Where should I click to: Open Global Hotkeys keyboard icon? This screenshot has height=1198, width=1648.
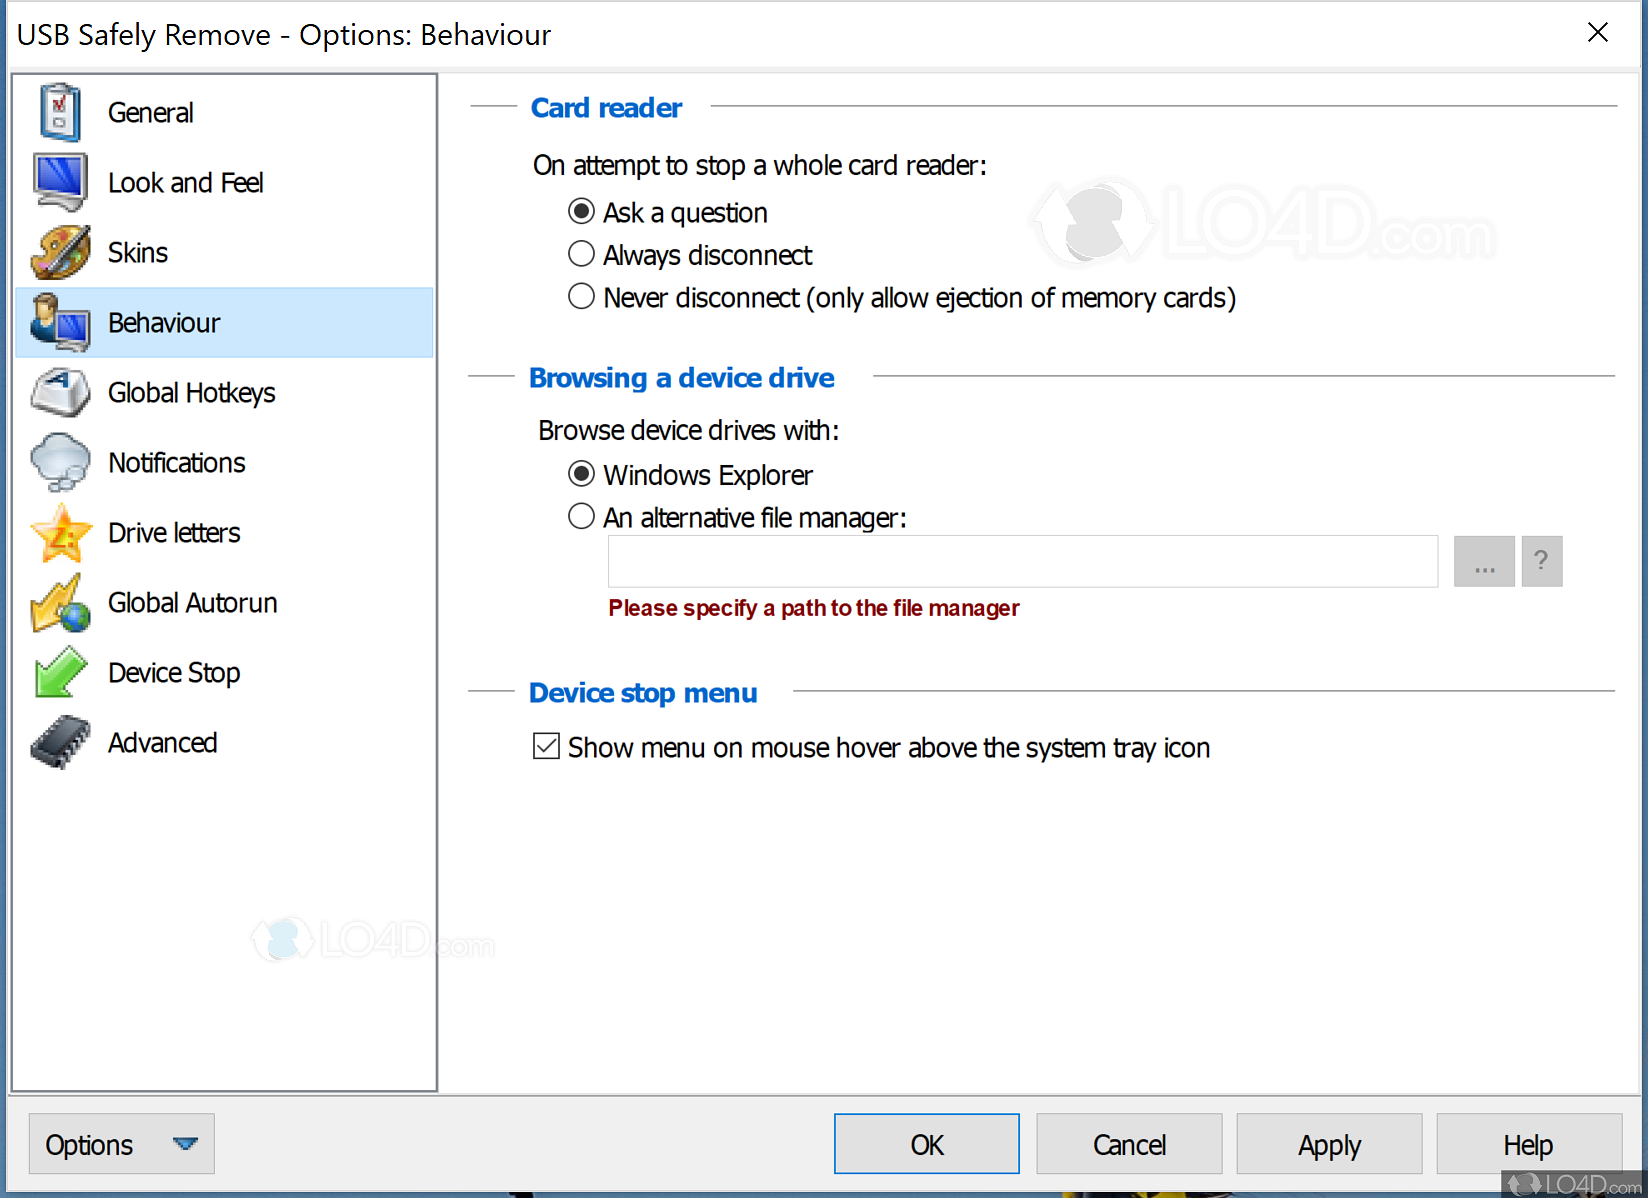click(x=58, y=392)
